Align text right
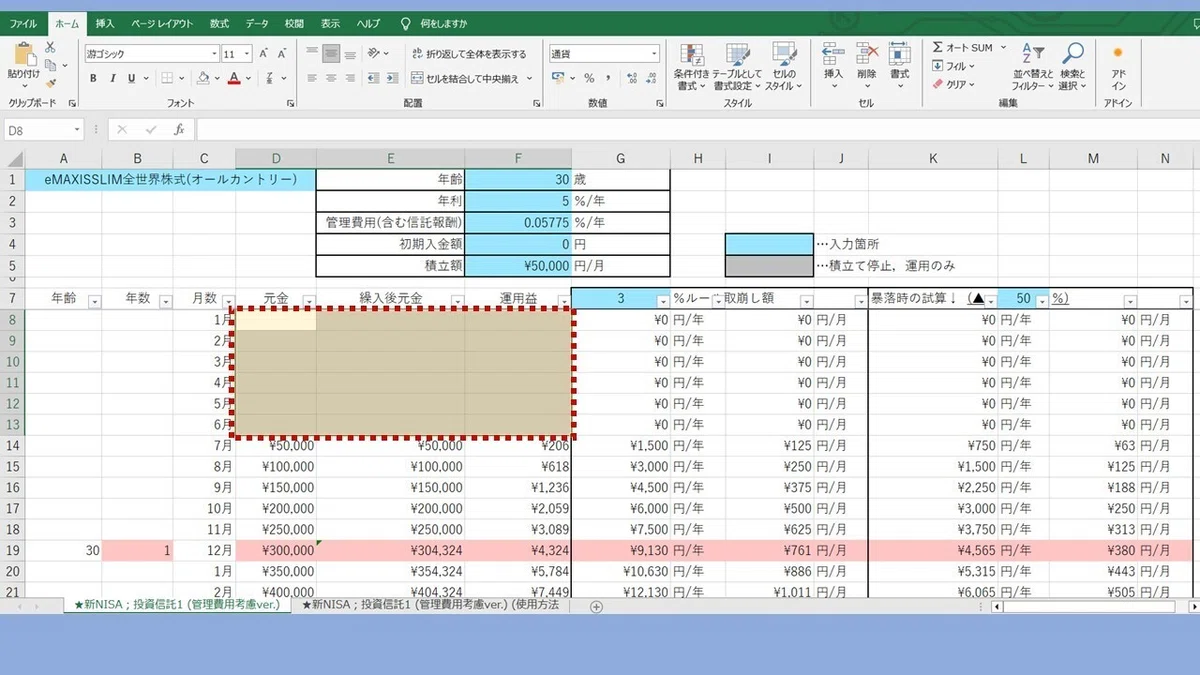This screenshot has width=1200, height=675. (350, 78)
